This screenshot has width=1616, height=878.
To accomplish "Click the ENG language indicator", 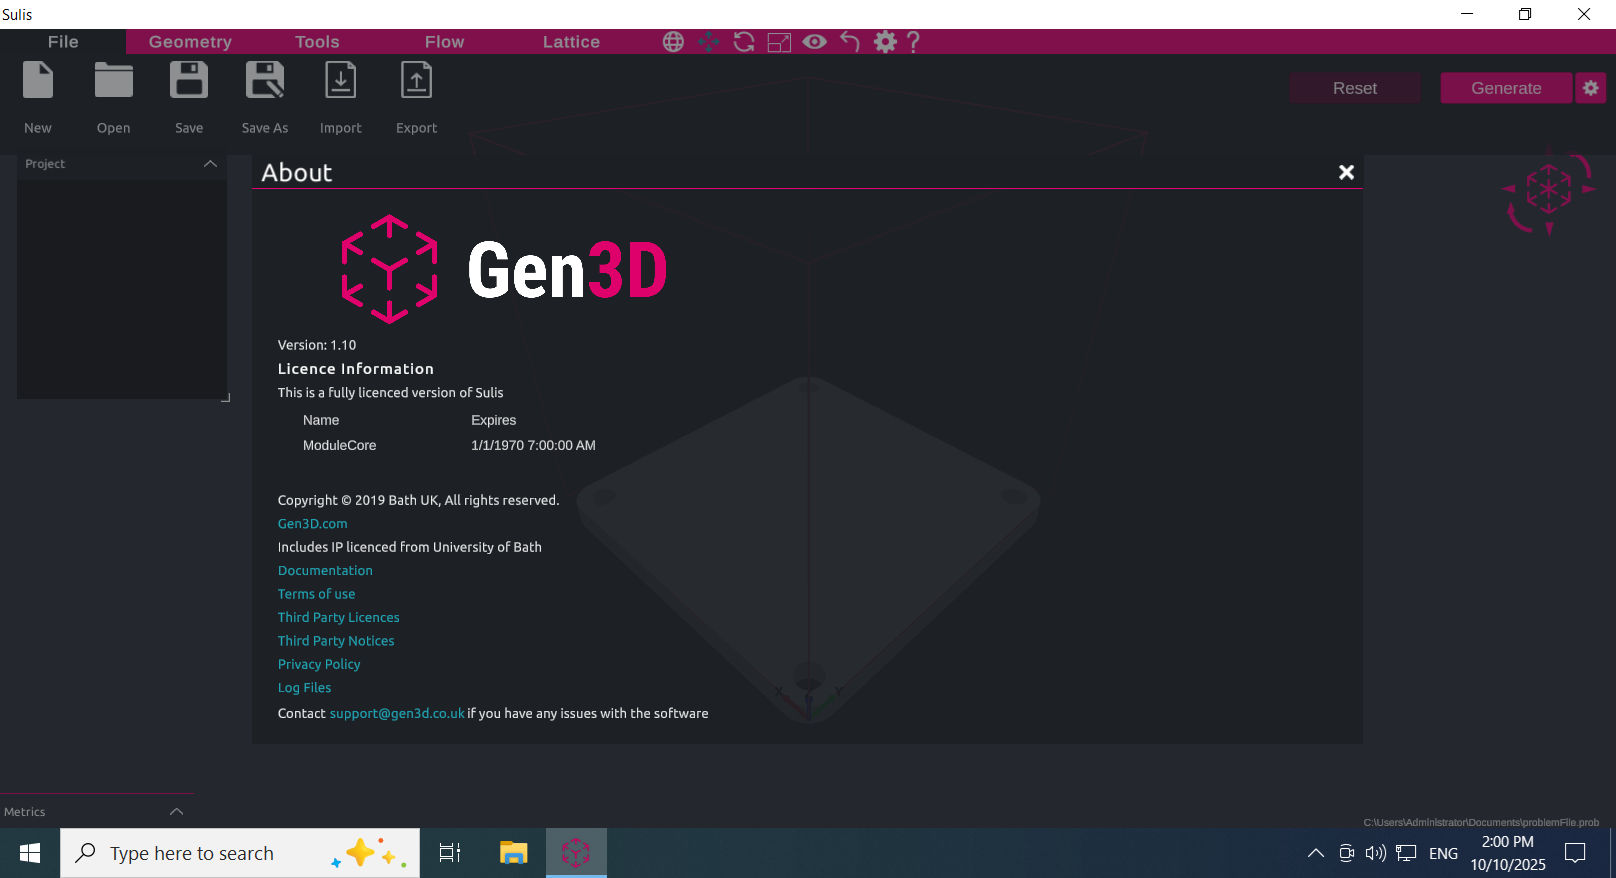I will 1443,854.
